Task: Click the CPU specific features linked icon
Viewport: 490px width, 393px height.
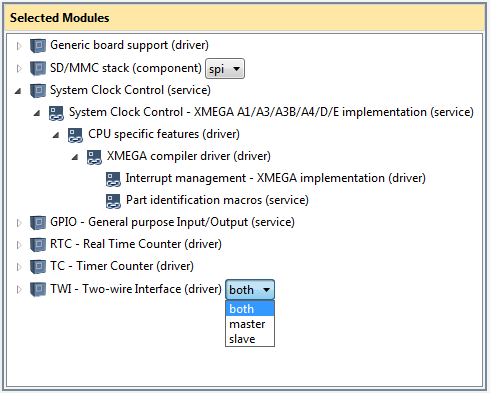Action: click(75, 135)
